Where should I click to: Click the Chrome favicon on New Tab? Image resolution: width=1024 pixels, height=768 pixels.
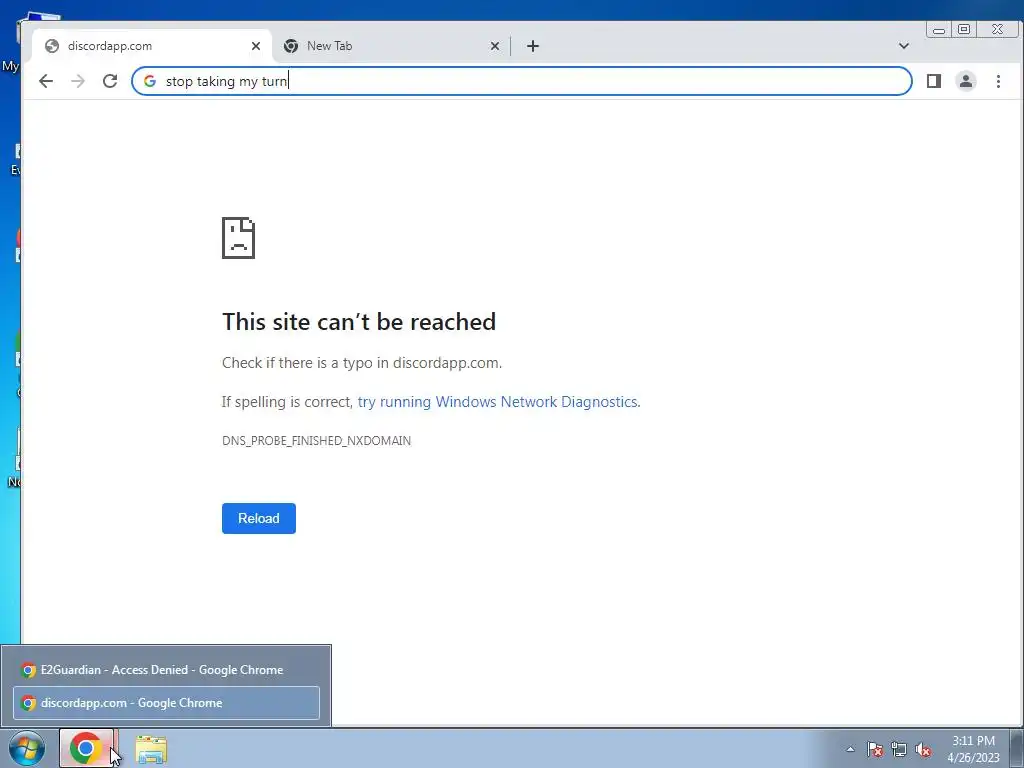tap(291, 46)
